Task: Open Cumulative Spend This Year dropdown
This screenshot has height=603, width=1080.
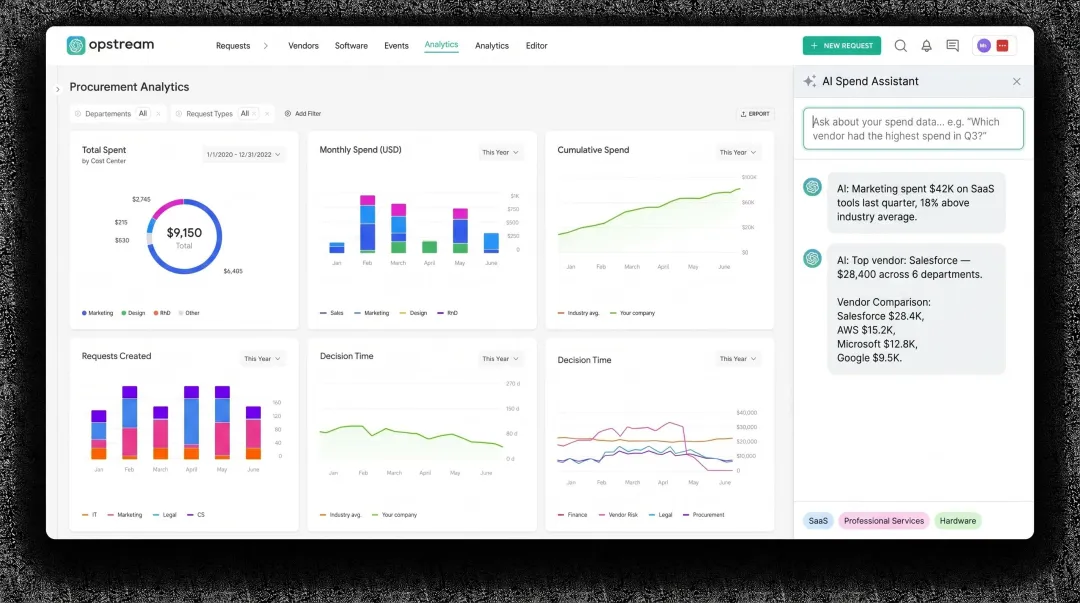Action: [x=738, y=152]
